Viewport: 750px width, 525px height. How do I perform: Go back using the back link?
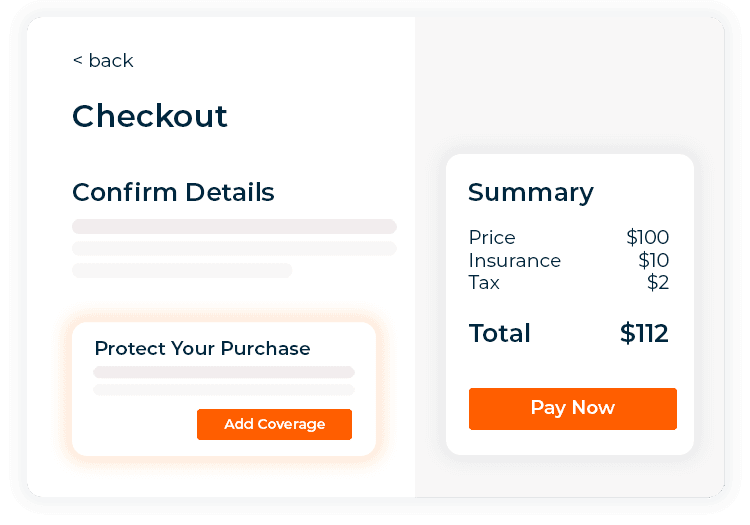(103, 61)
